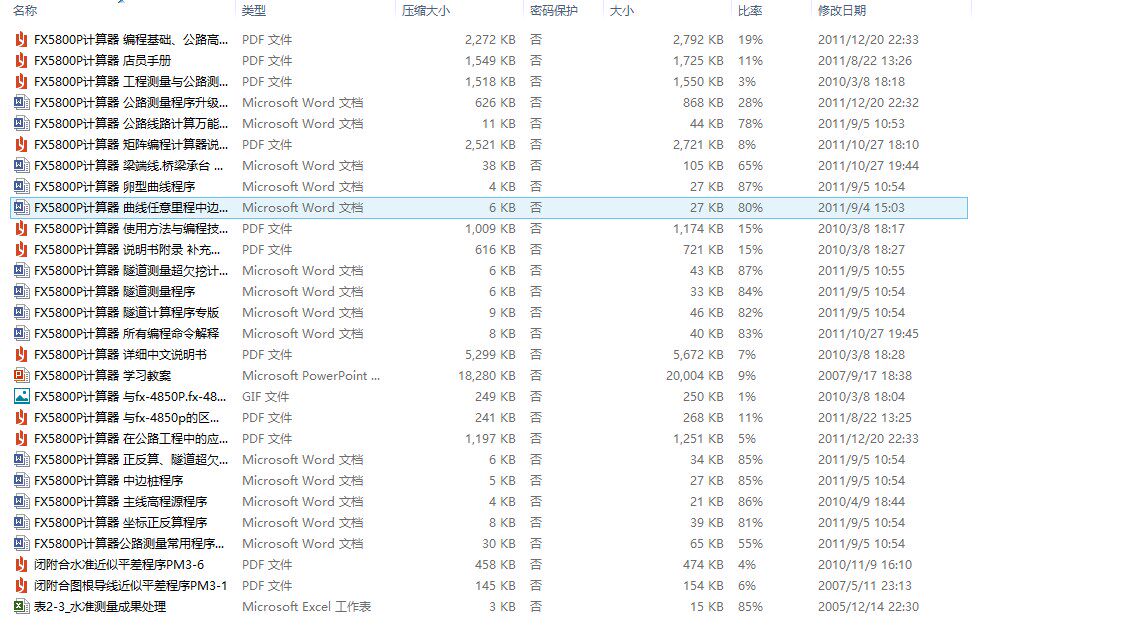The image size is (1140, 626).
Task: Click the Microsoft PowerPoint type cell
Action: tap(310, 376)
